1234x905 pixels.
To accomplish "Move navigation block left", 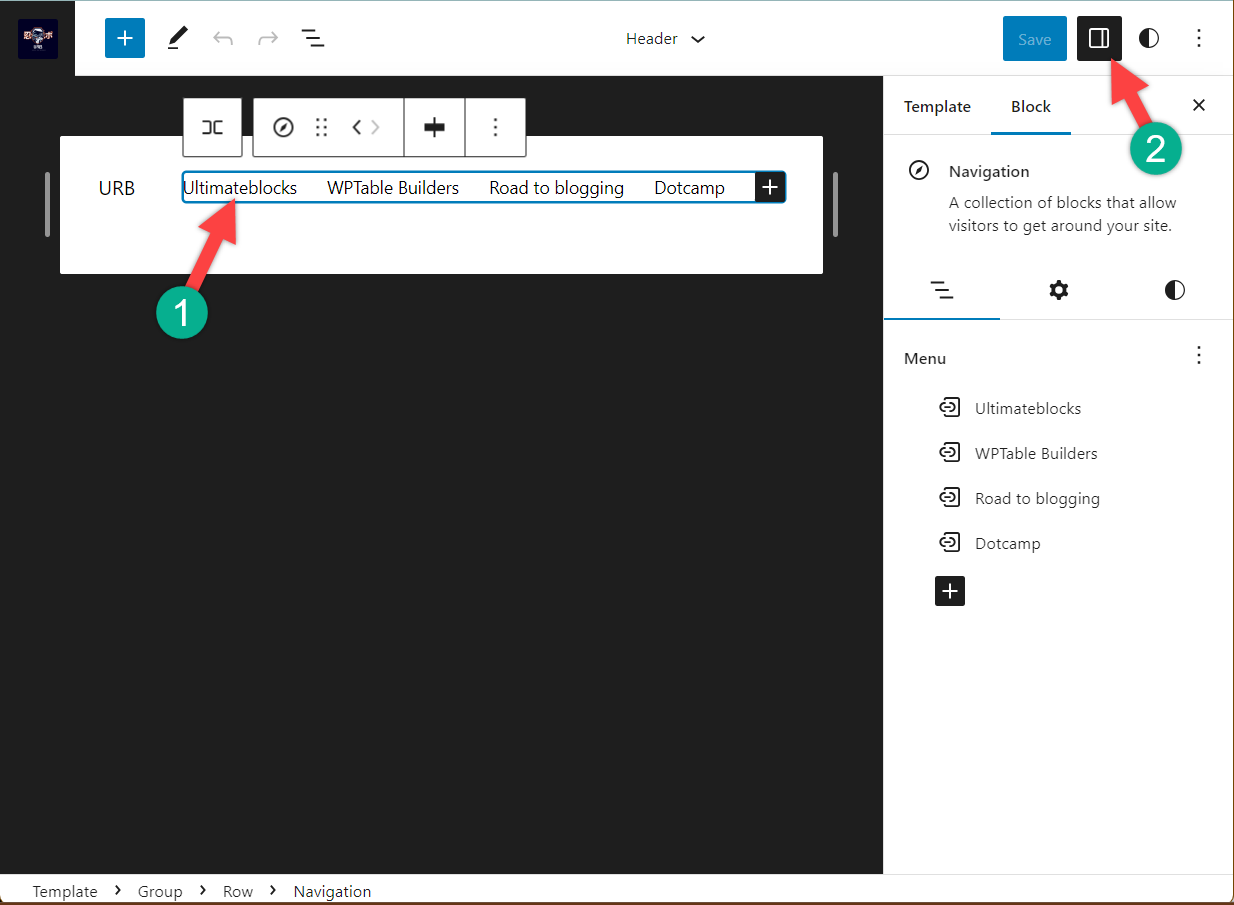I will point(357,127).
